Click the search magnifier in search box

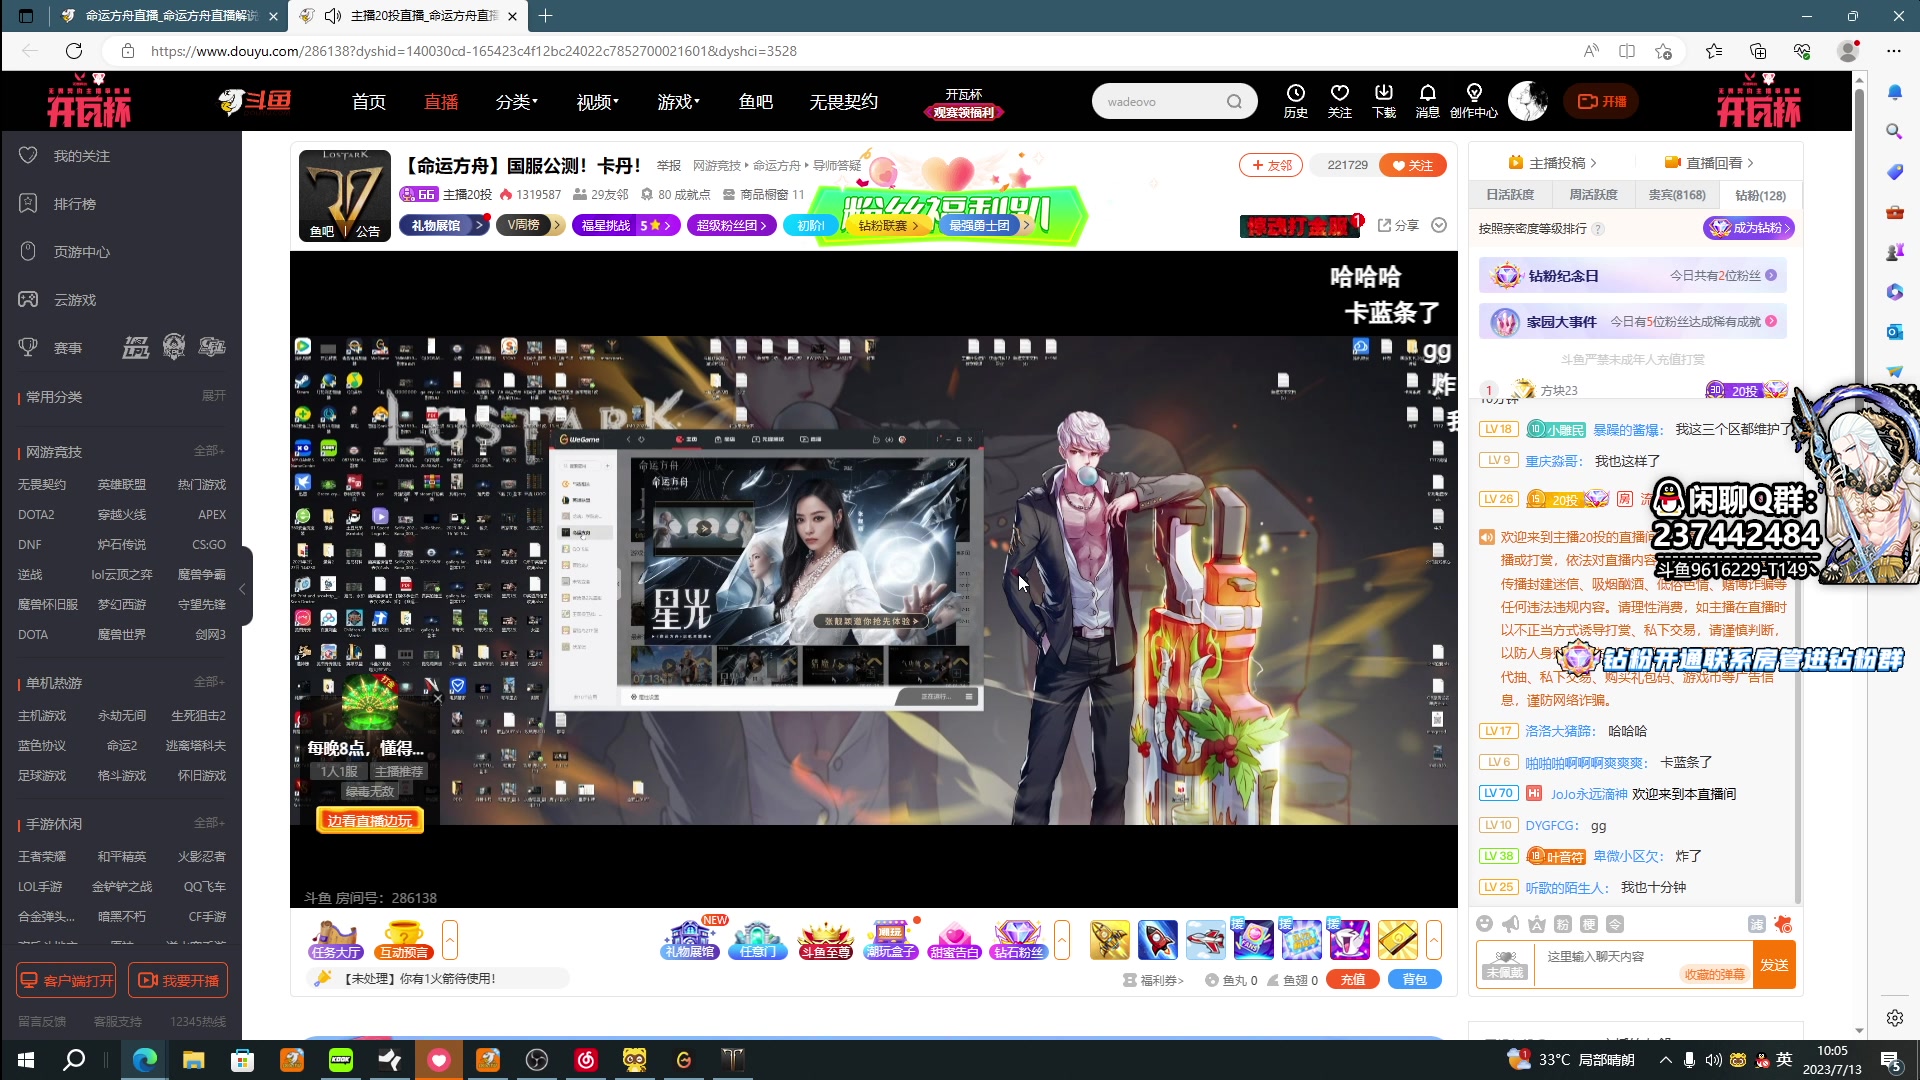(x=1235, y=101)
